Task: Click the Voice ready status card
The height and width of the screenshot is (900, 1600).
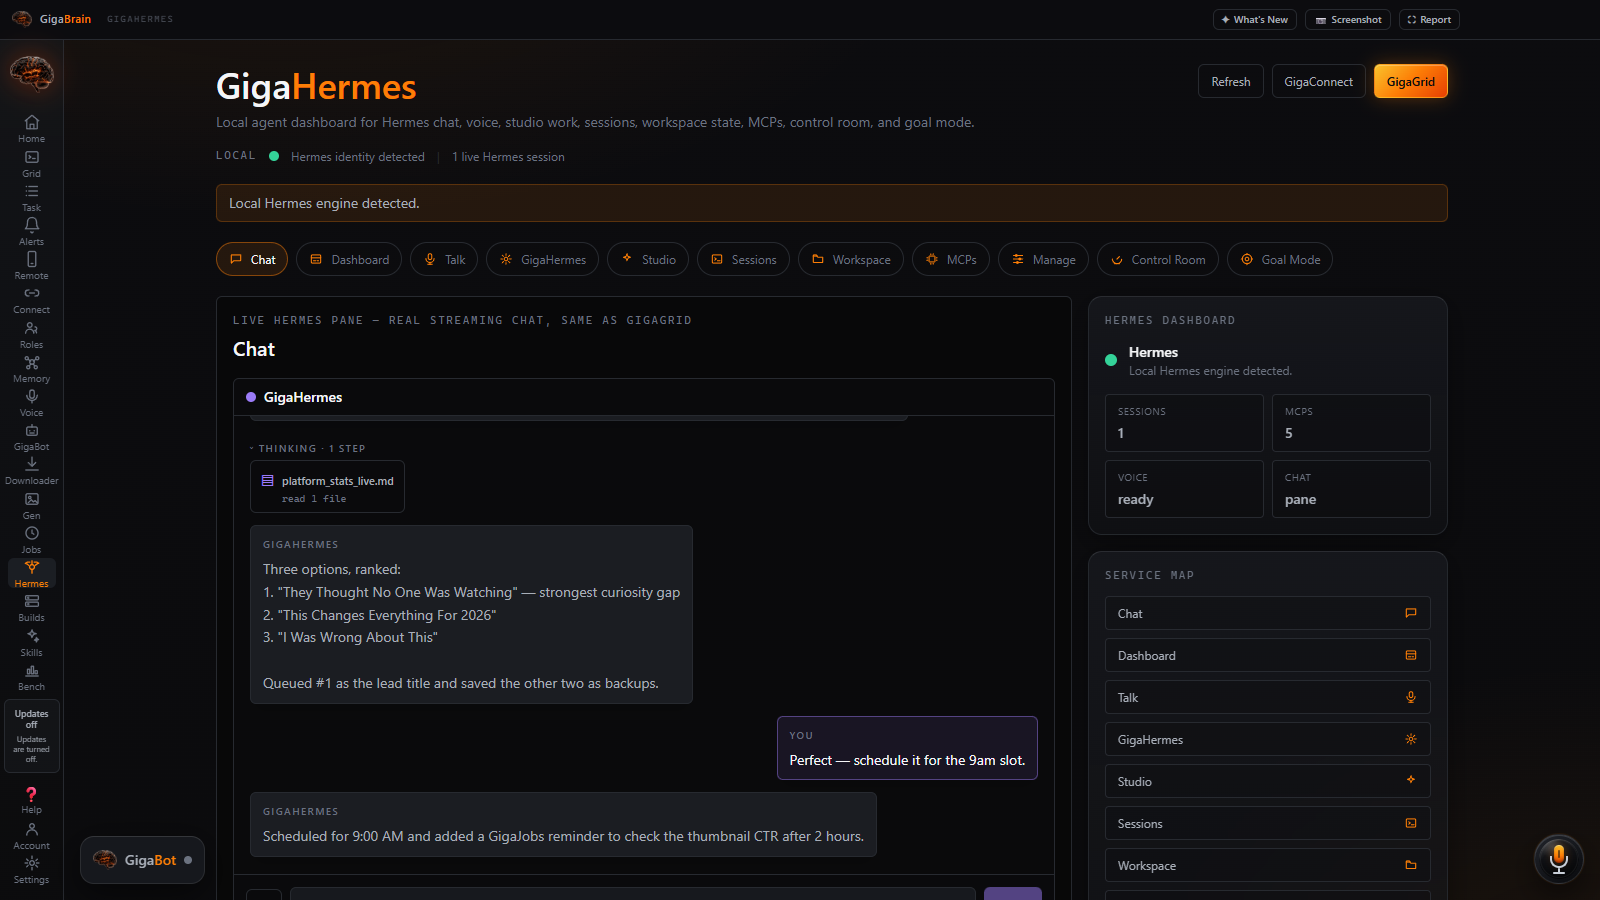Action: (x=1184, y=489)
